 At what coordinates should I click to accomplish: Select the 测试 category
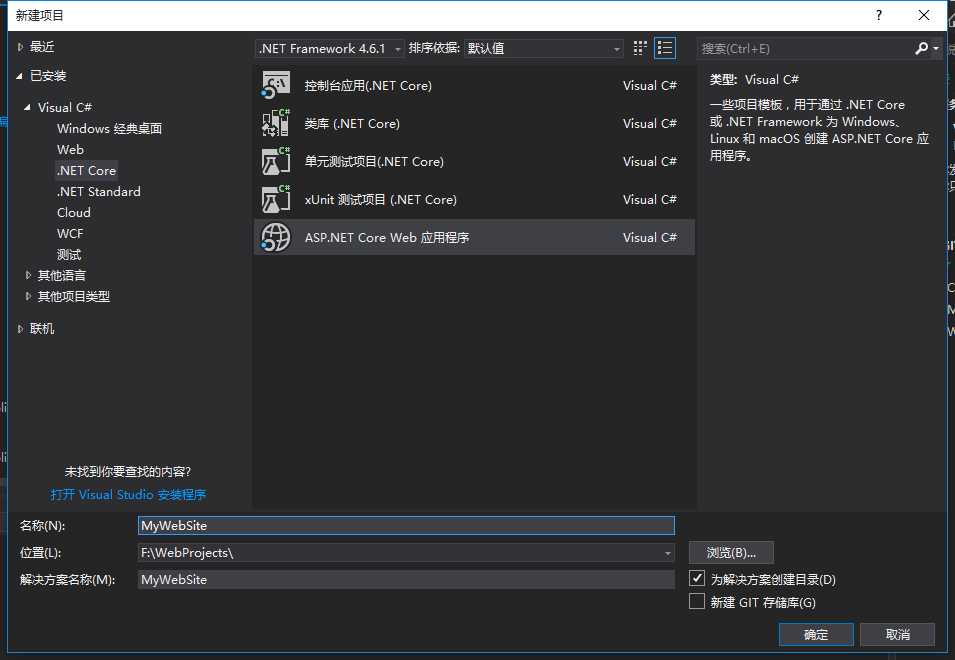click(69, 255)
